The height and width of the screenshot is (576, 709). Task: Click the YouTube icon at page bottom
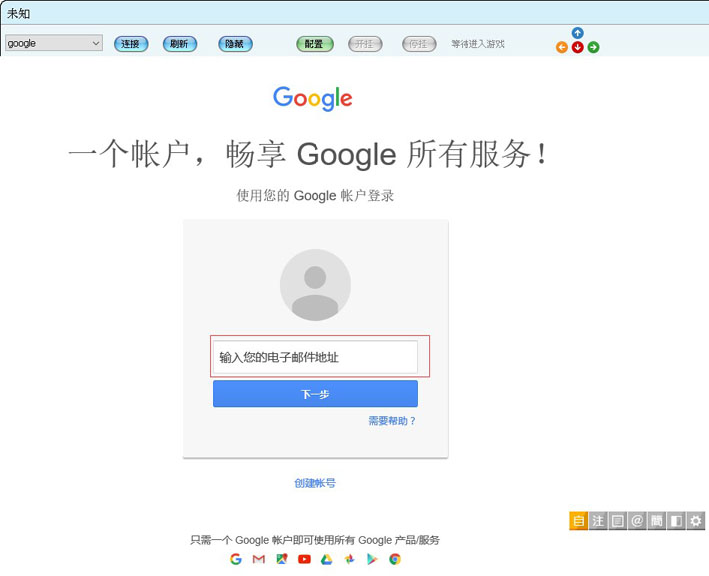(x=304, y=559)
